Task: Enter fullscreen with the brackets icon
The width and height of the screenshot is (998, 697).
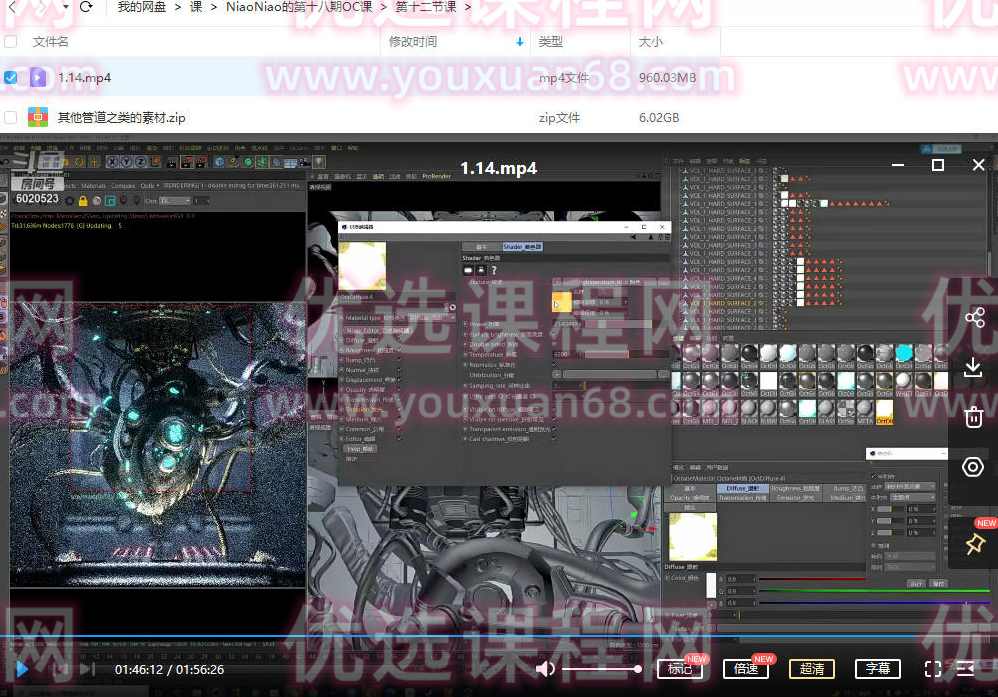Action: [934, 669]
